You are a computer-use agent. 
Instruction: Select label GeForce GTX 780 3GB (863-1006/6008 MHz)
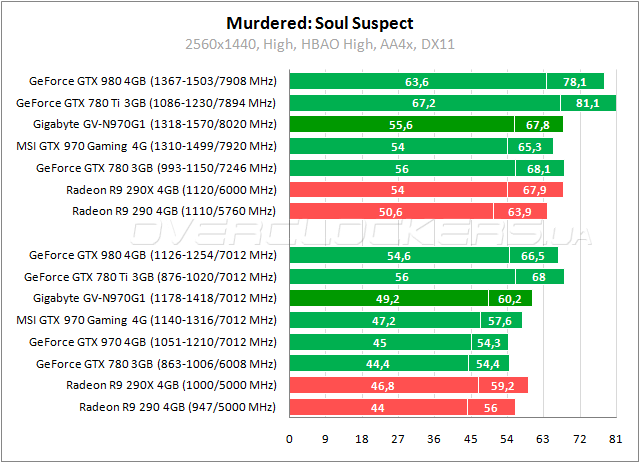[x=156, y=364]
